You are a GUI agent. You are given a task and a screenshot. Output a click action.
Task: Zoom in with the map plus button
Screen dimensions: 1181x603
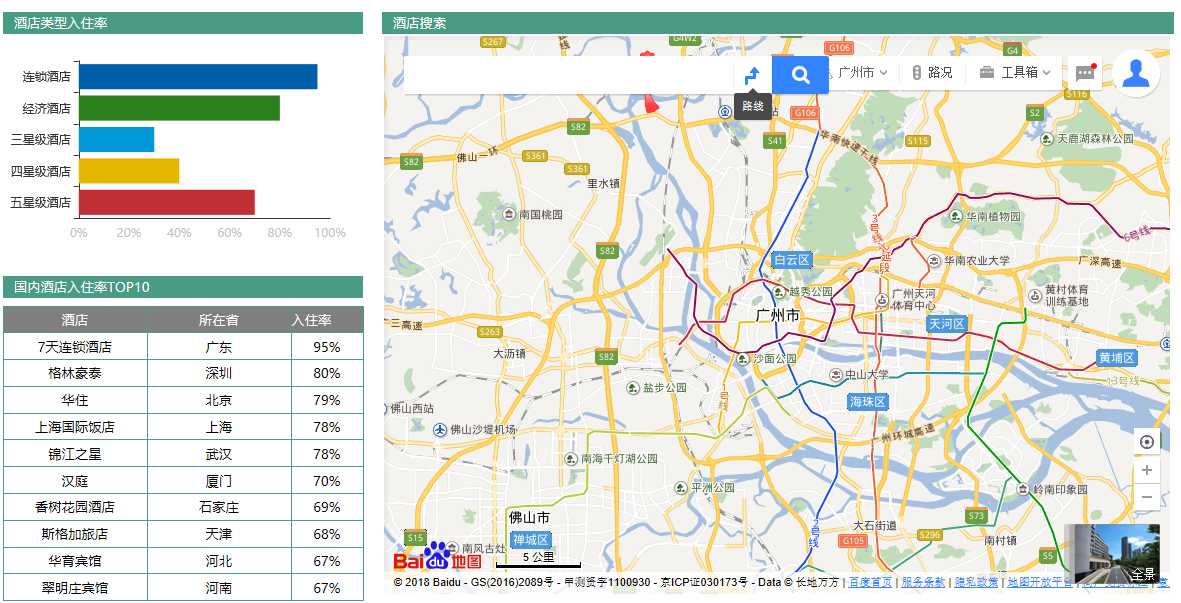tap(1147, 470)
